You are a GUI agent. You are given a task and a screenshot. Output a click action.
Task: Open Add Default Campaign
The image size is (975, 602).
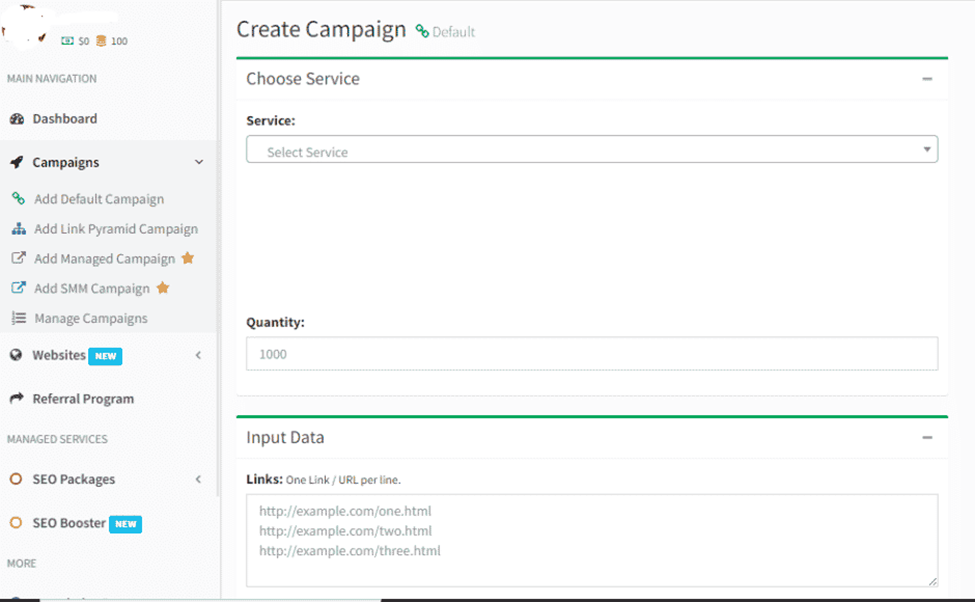(x=98, y=199)
